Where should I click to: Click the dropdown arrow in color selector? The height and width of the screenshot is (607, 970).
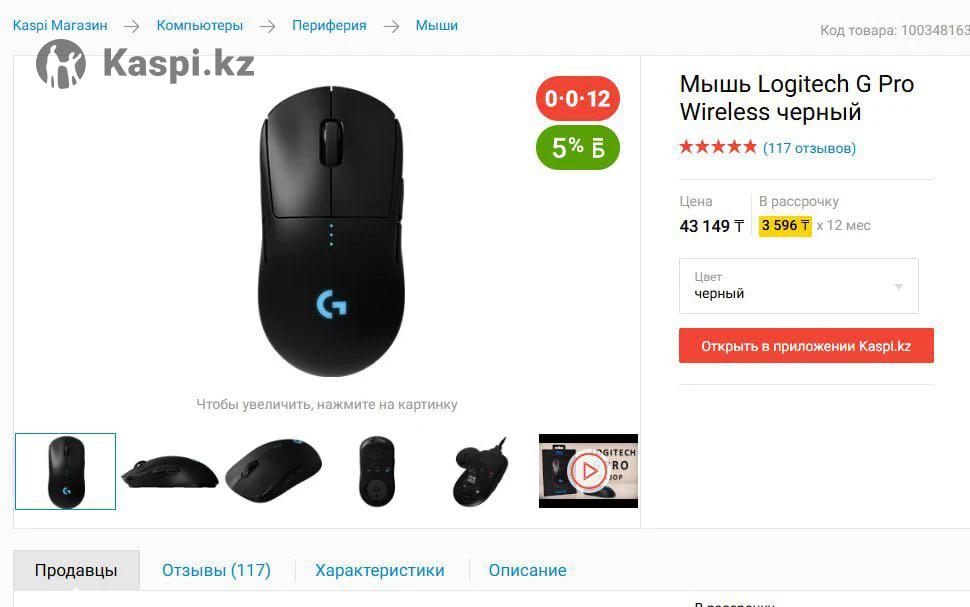tap(899, 286)
